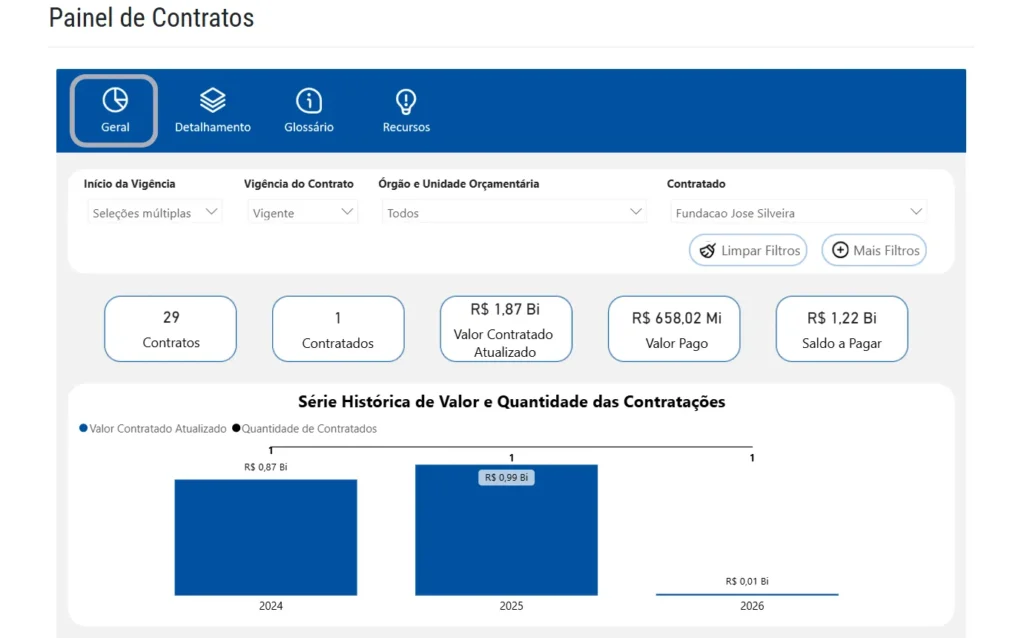Open the Recursos tab label

click(x=406, y=127)
